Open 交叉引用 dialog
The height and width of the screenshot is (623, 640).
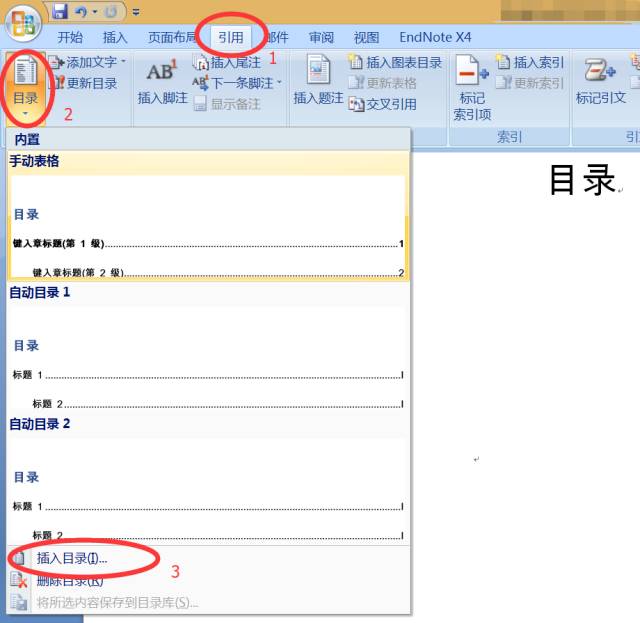click(x=382, y=104)
